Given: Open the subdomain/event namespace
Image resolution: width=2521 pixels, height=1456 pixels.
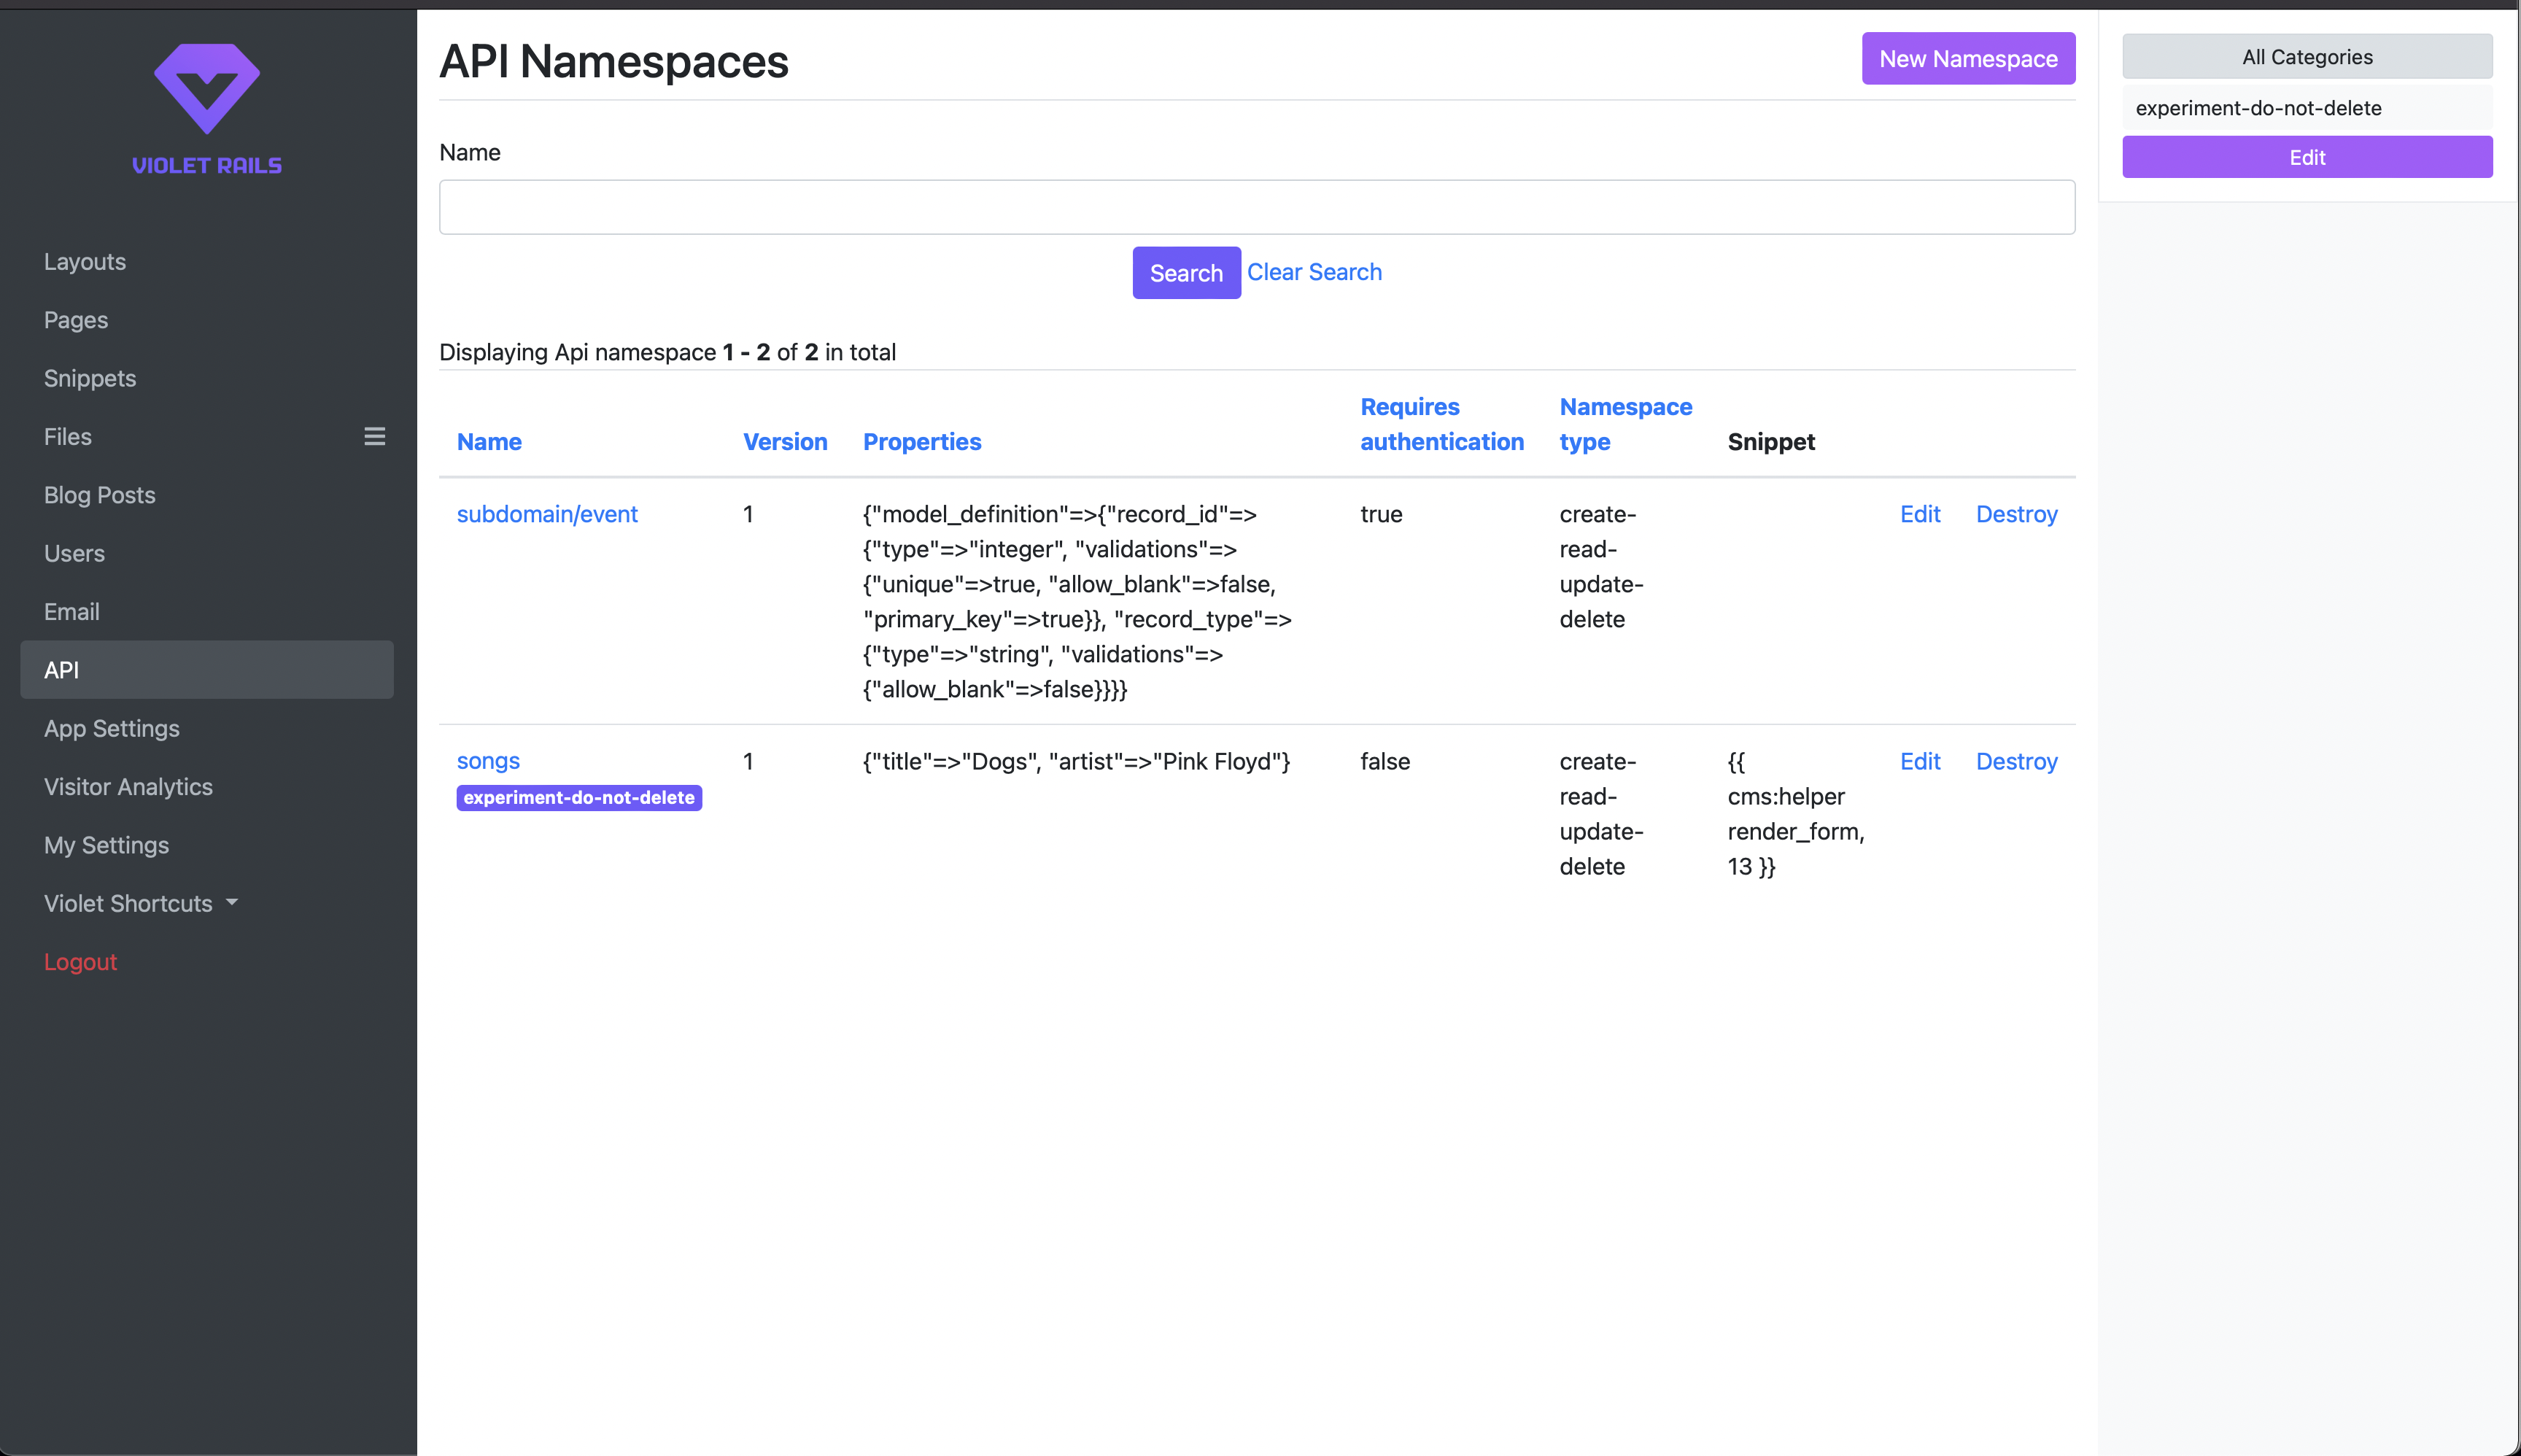Looking at the screenshot, I should [x=547, y=514].
